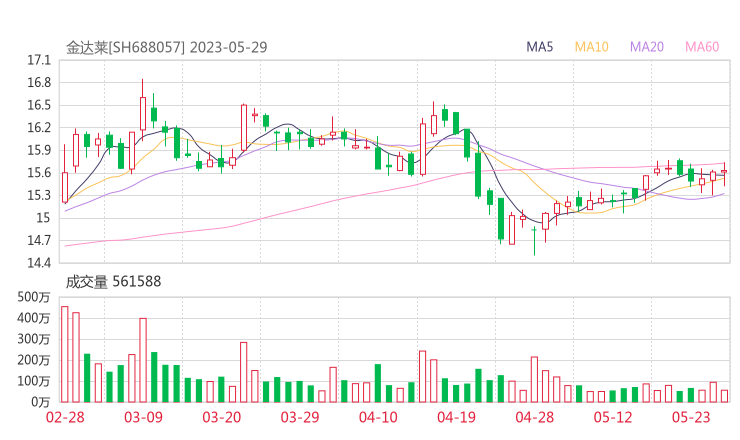Screen dimensions: 740x440
Task: Click the 03-20 date axis label
Action: [222, 417]
